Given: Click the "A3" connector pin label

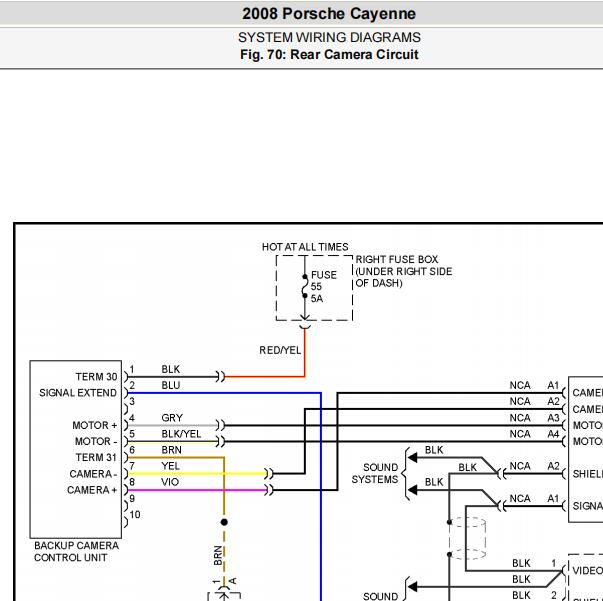Looking at the screenshot, I should tap(553, 418).
